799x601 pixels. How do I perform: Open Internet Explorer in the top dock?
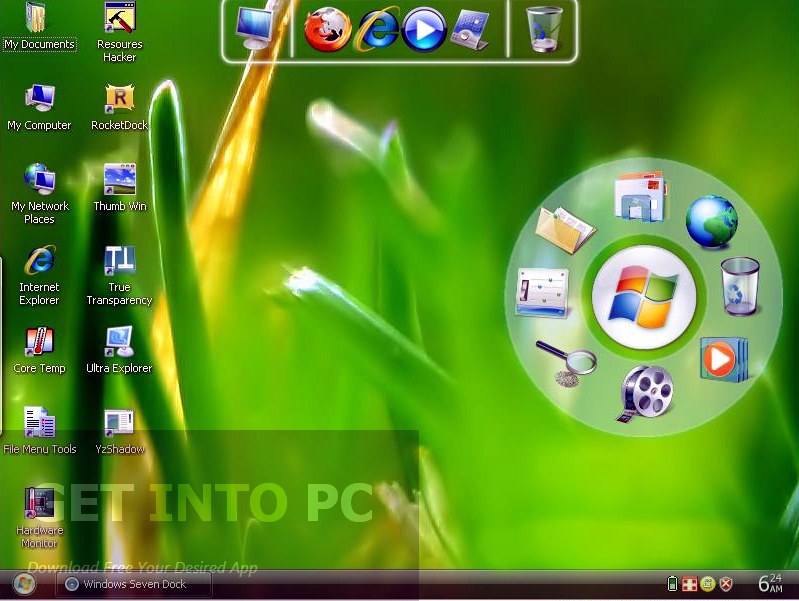378,29
